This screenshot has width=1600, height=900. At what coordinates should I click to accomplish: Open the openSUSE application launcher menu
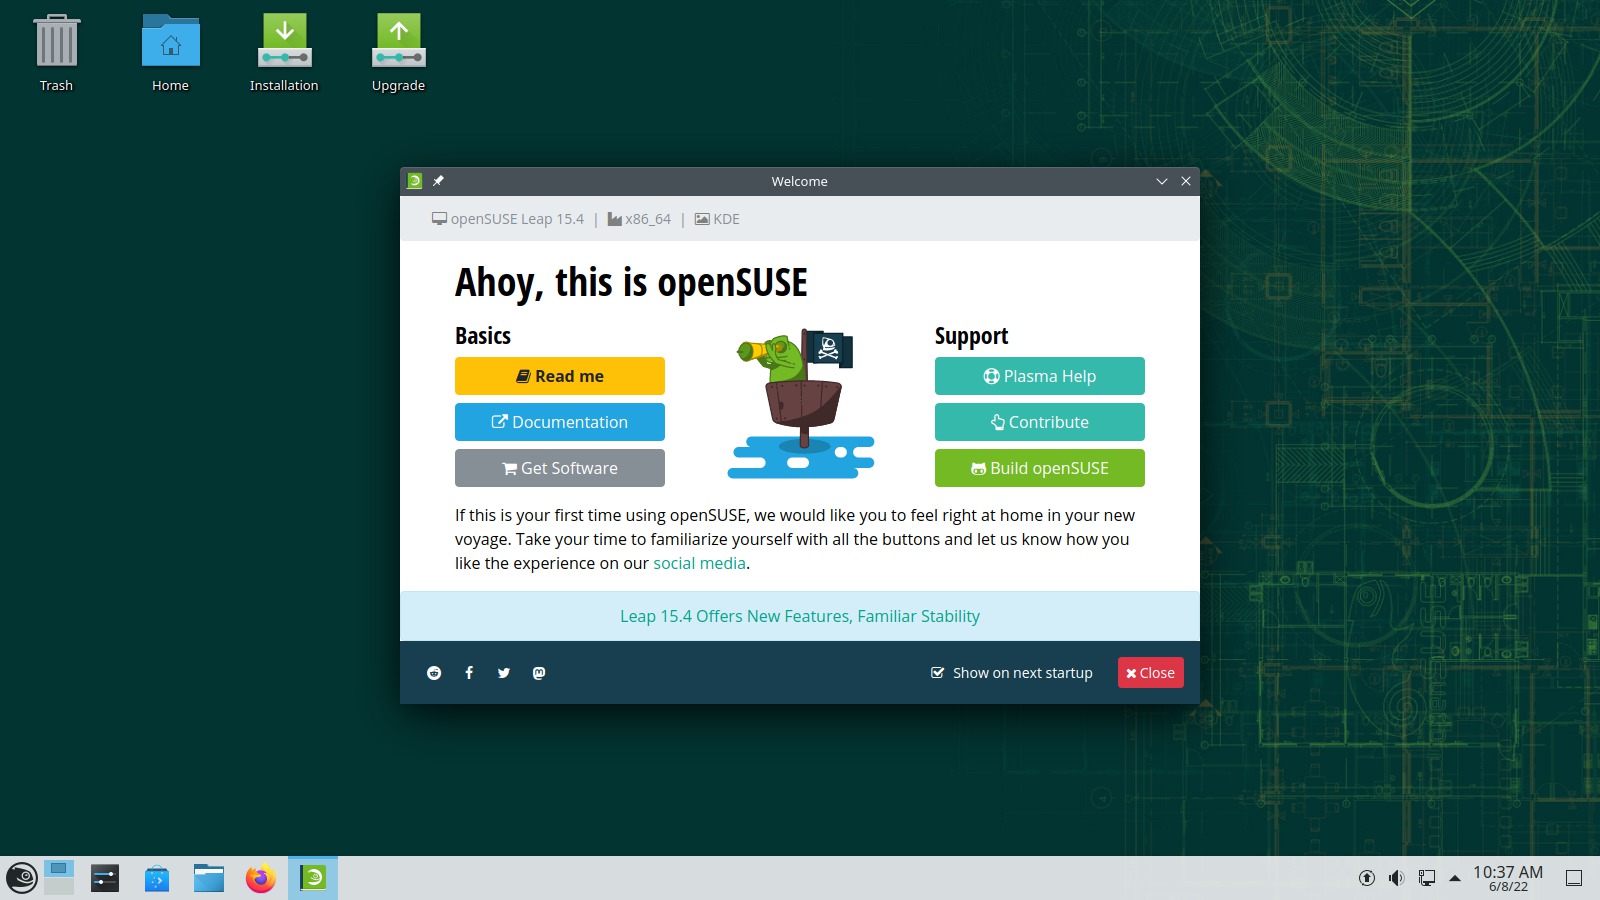(x=21, y=878)
